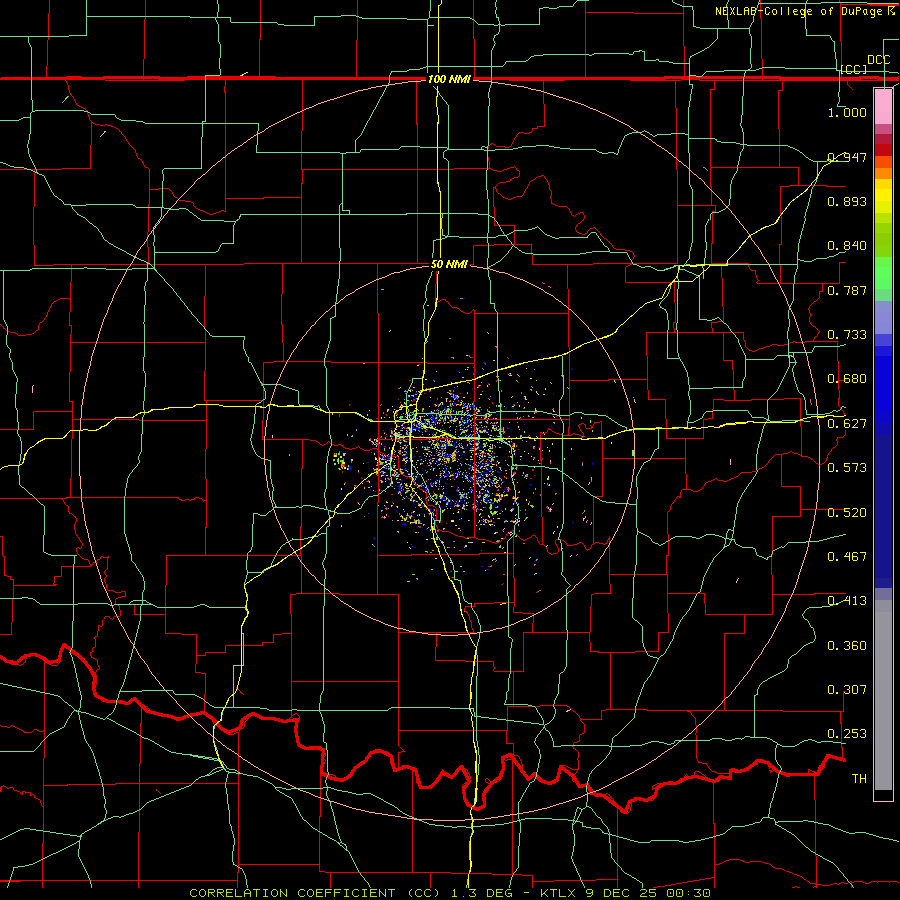Click the 0.413 scale value
Viewport: 900px width, 900px height.
point(847,601)
